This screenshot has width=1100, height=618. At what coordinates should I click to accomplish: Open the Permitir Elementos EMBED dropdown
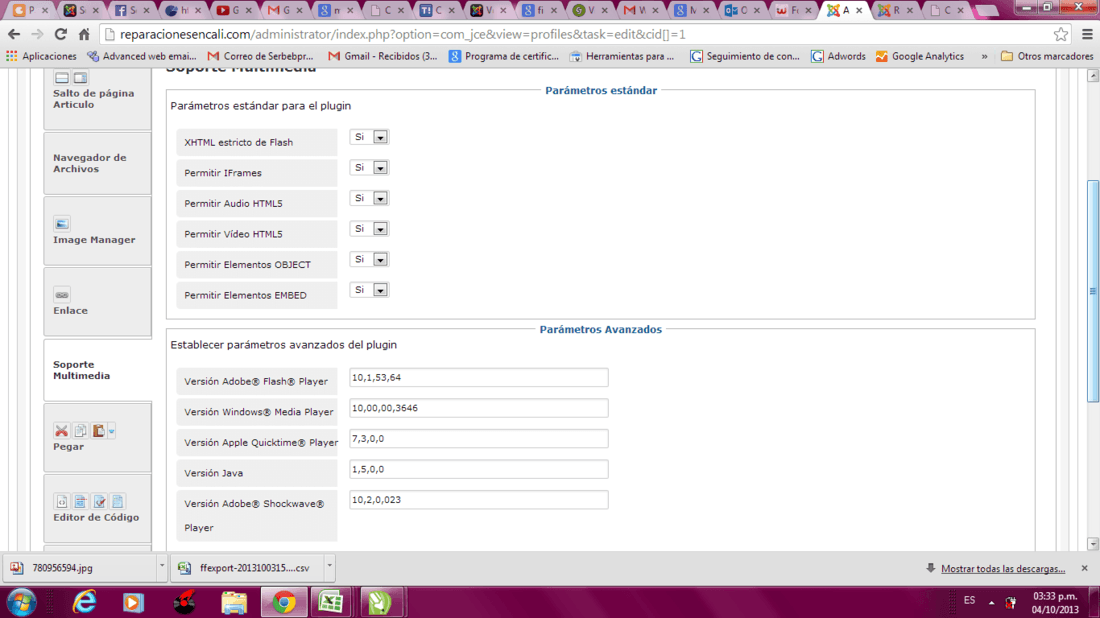pyautogui.click(x=369, y=290)
